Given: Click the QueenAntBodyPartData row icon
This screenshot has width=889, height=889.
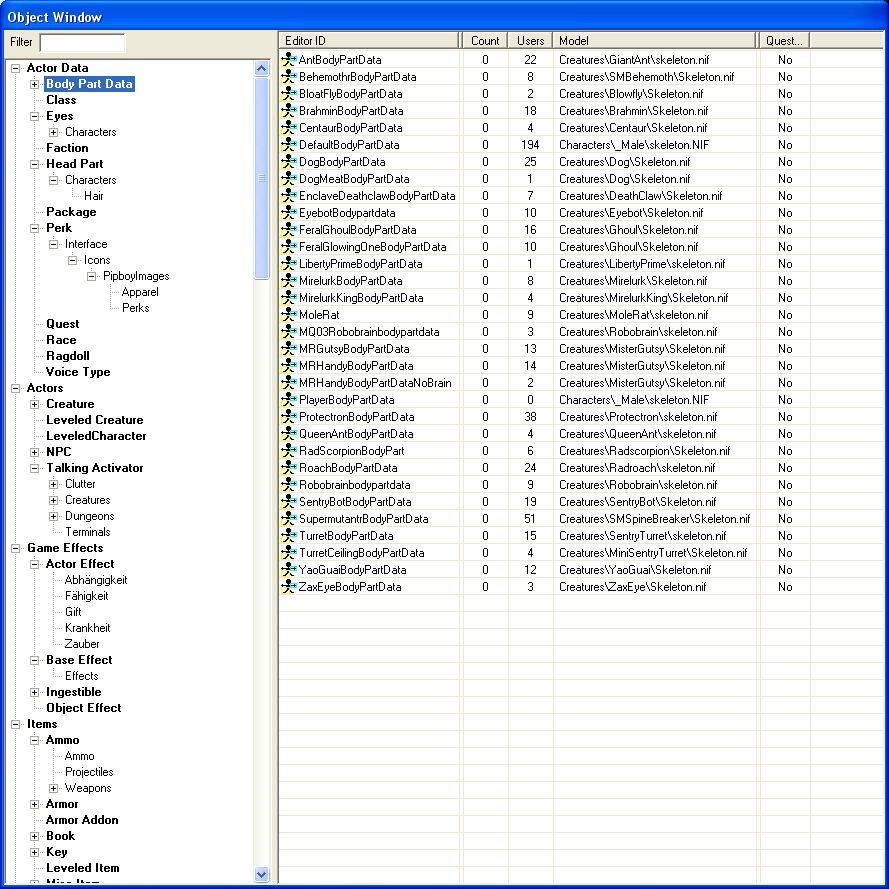Looking at the screenshot, I should pyautogui.click(x=289, y=434).
